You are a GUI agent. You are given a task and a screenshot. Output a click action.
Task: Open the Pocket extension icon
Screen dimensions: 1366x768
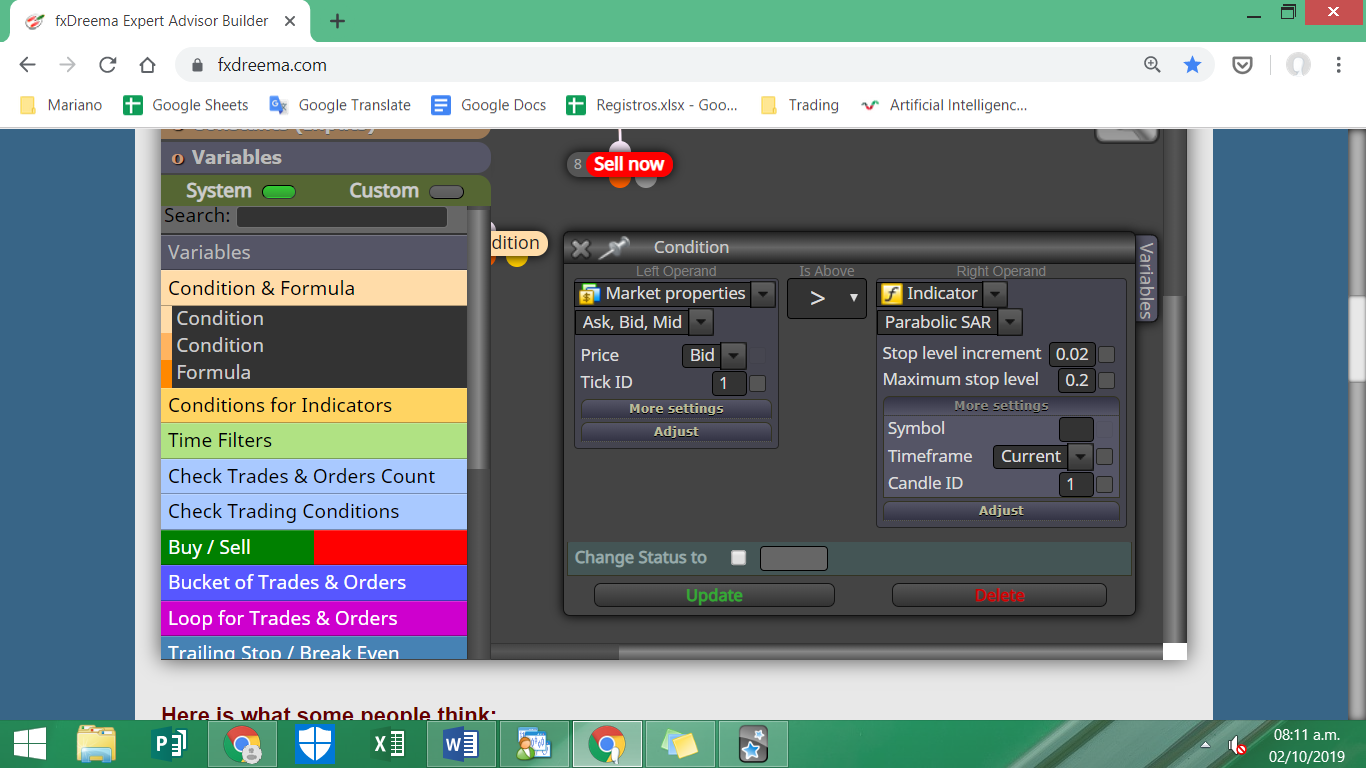point(1242,65)
